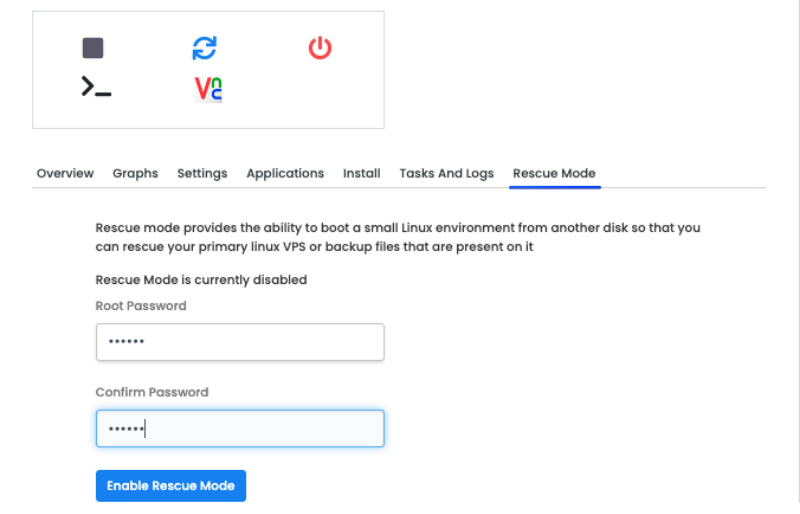800x514 pixels.
Task: Switch to the Overview tab
Action: [x=65, y=174]
